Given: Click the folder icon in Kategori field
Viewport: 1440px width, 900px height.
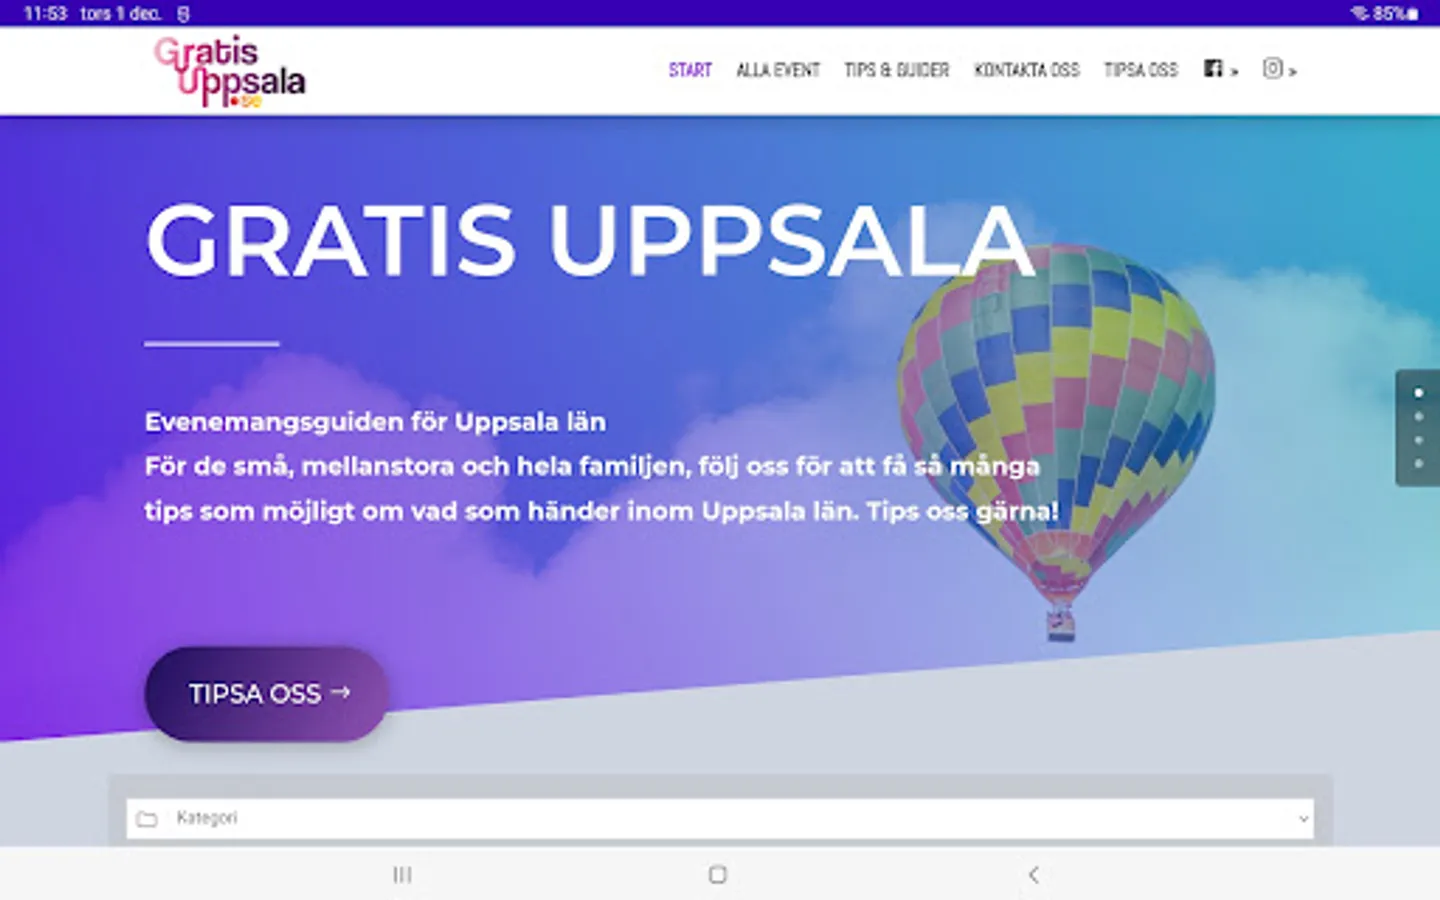Looking at the screenshot, I should (x=147, y=819).
